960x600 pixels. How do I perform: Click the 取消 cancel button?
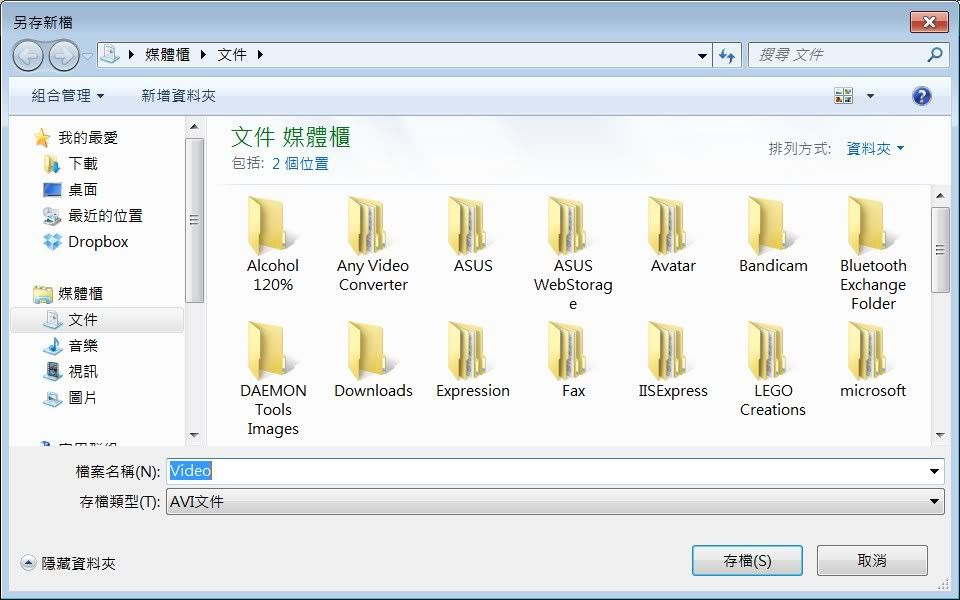pos(872,561)
